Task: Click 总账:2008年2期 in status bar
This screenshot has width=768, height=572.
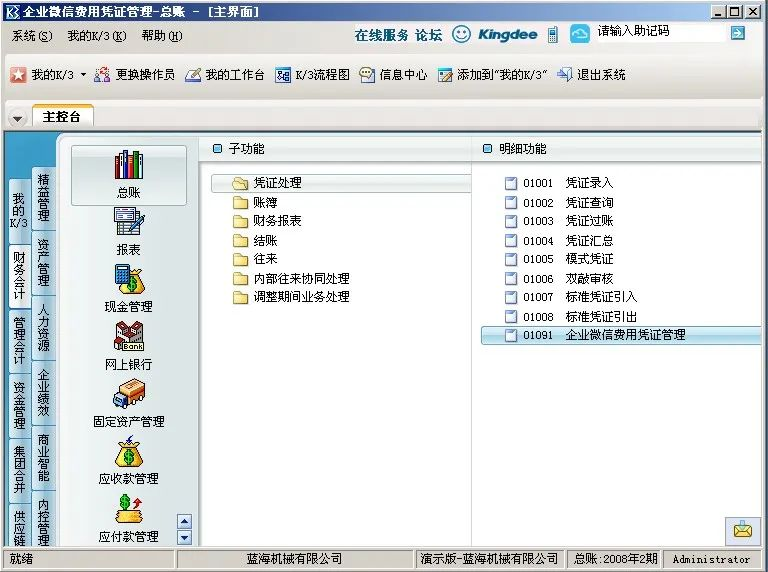Action: click(x=615, y=559)
